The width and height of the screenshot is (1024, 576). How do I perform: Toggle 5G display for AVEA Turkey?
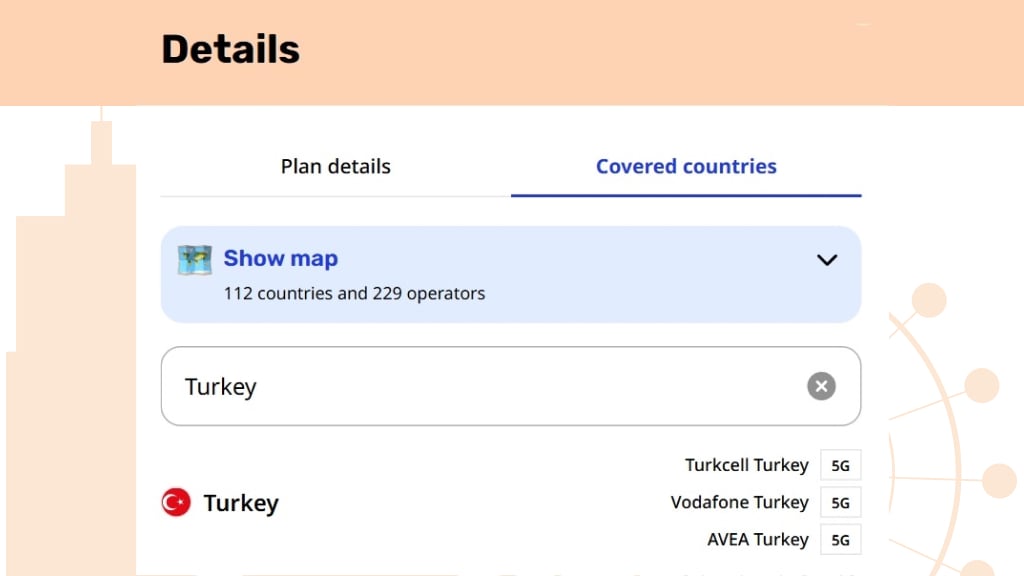tap(840, 539)
